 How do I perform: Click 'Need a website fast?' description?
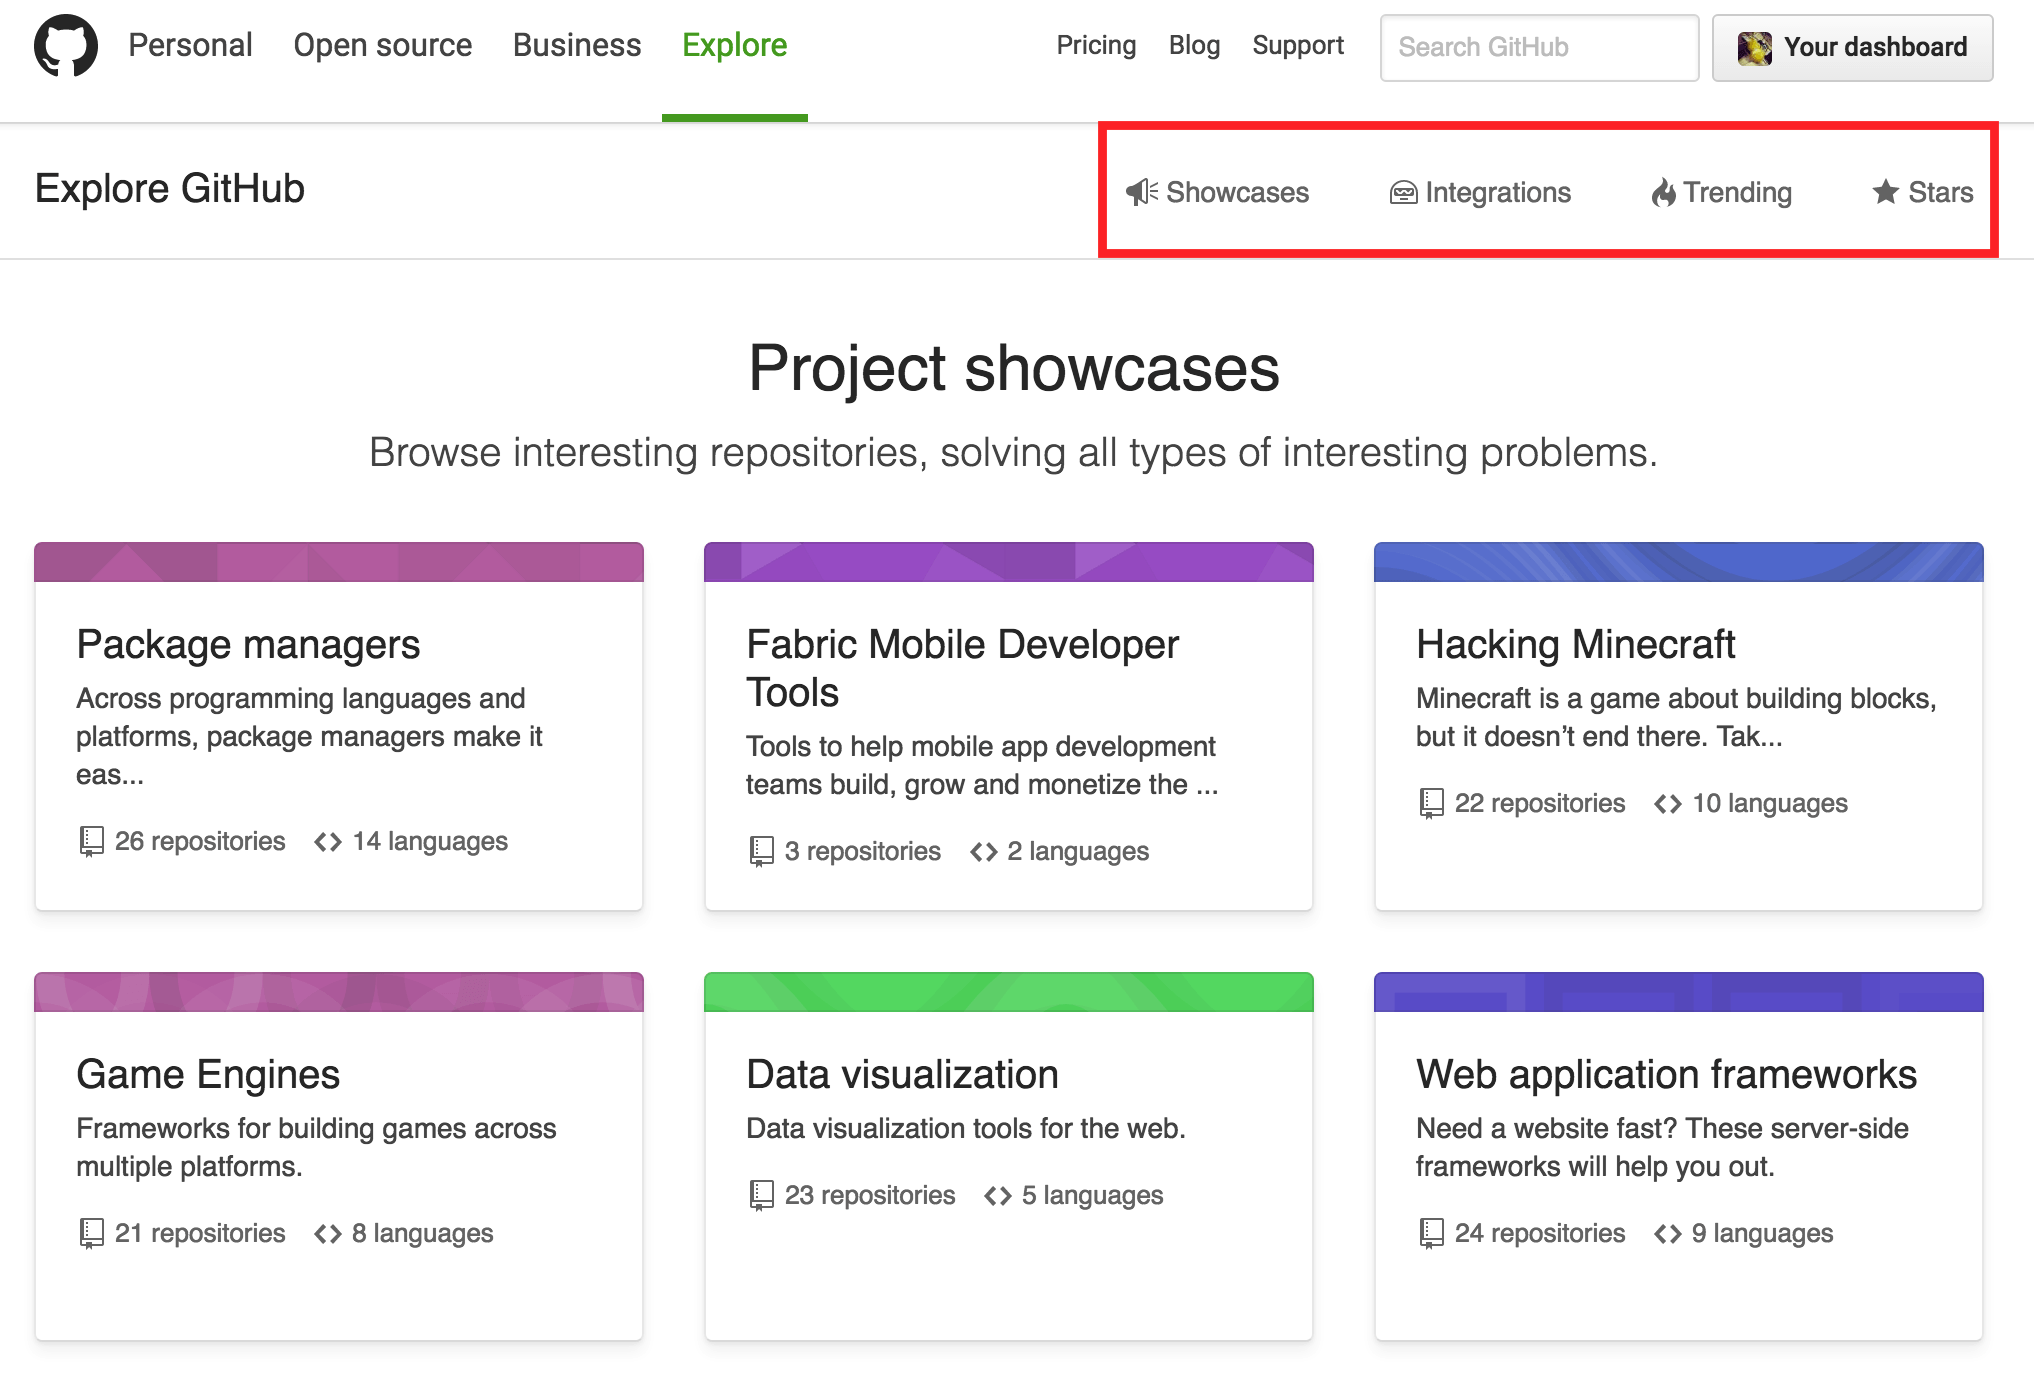click(x=1662, y=1147)
